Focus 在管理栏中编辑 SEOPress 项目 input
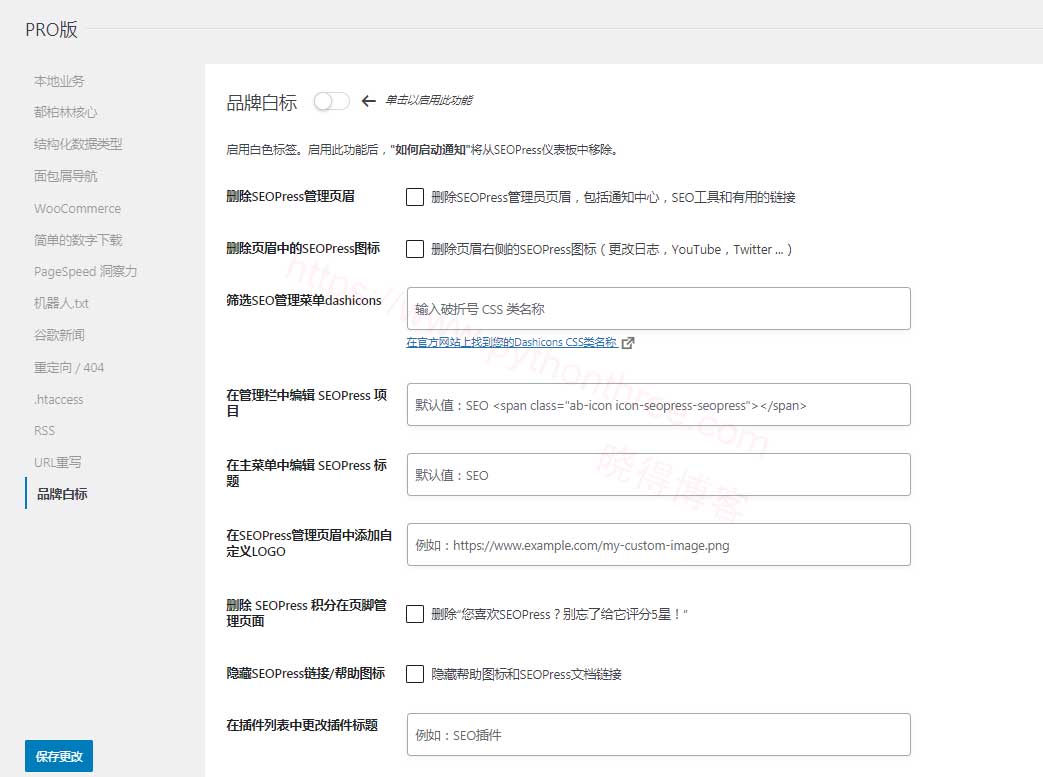 click(x=659, y=404)
